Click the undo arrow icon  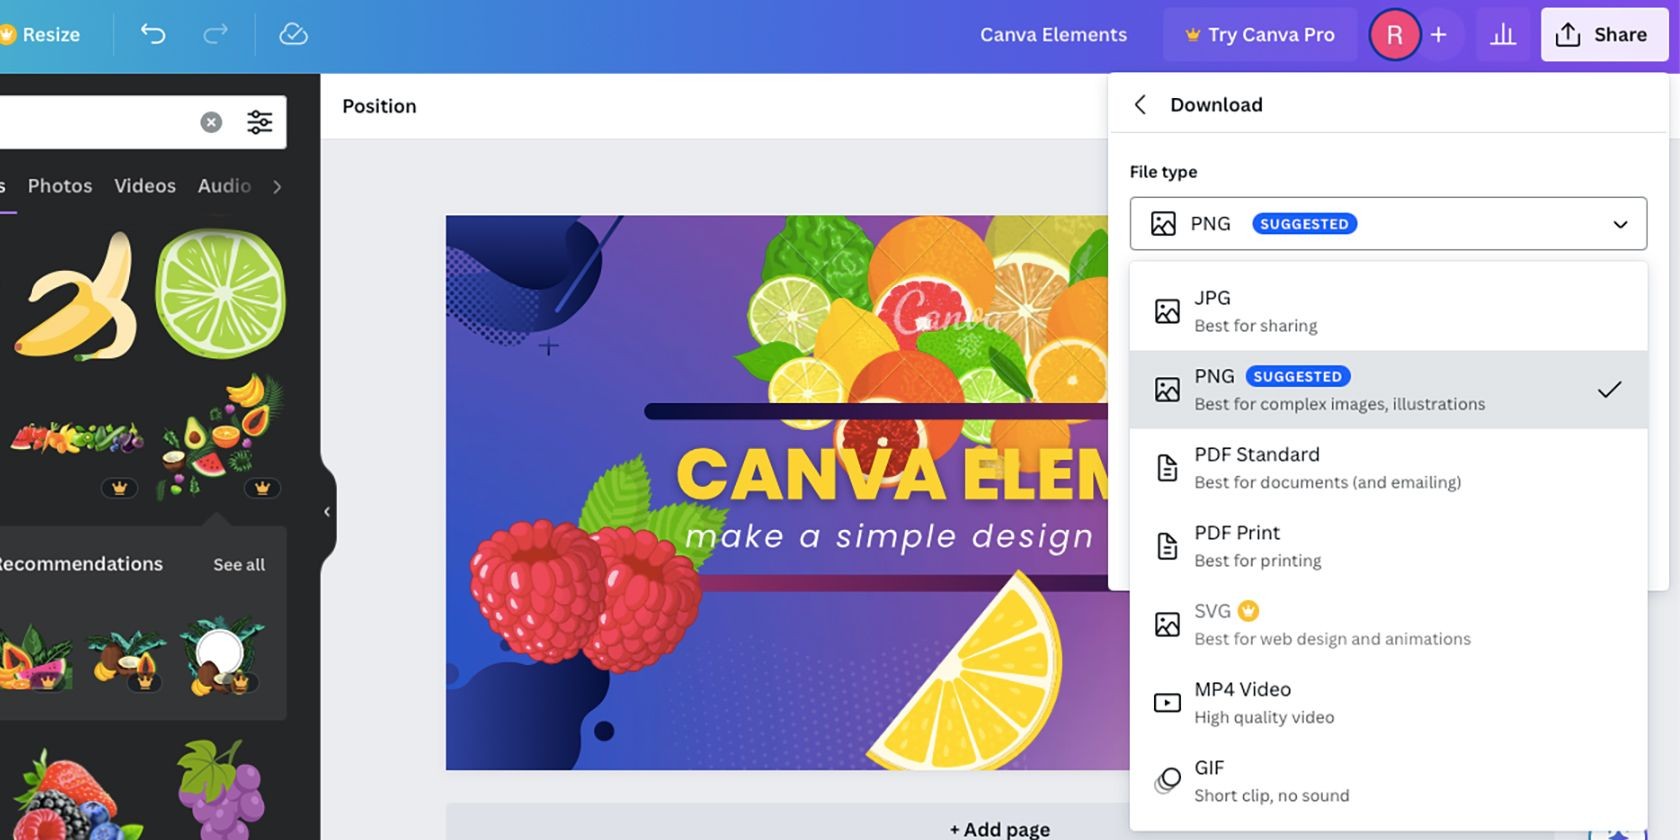click(153, 34)
